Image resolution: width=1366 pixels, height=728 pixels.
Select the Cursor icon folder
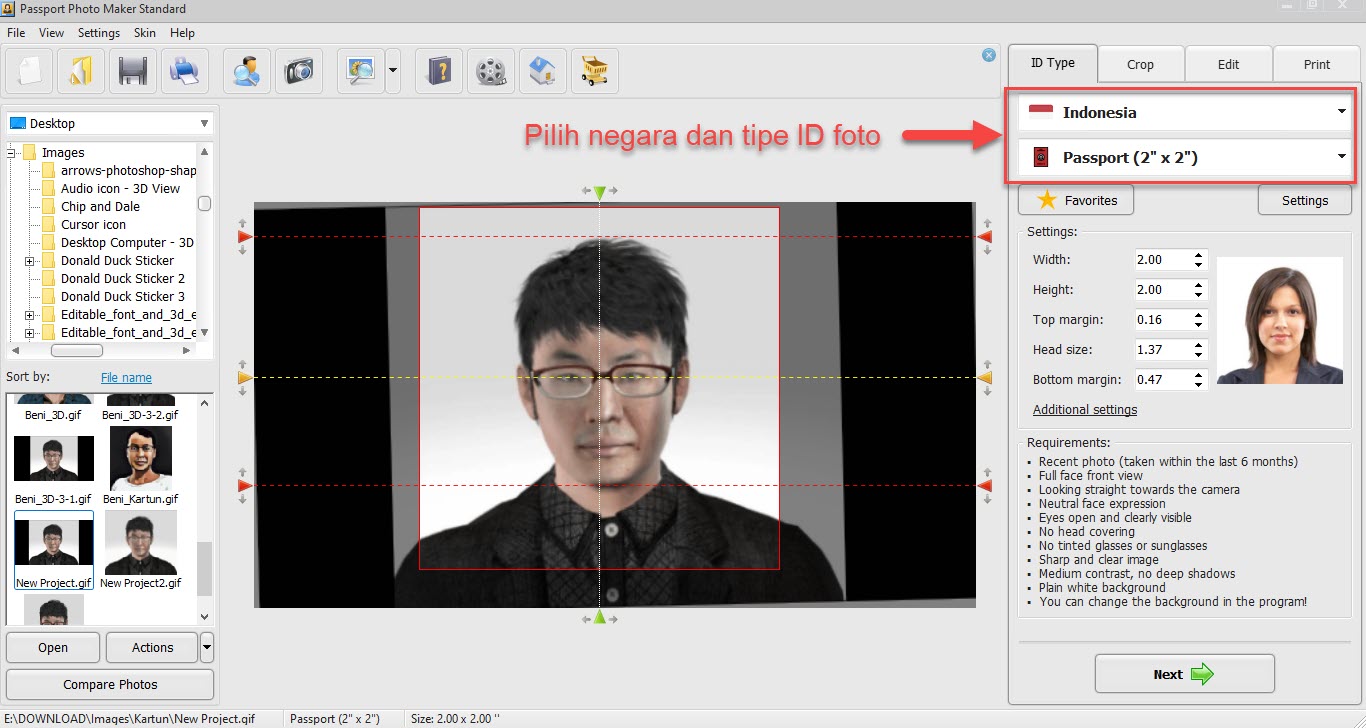tap(93, 225)
